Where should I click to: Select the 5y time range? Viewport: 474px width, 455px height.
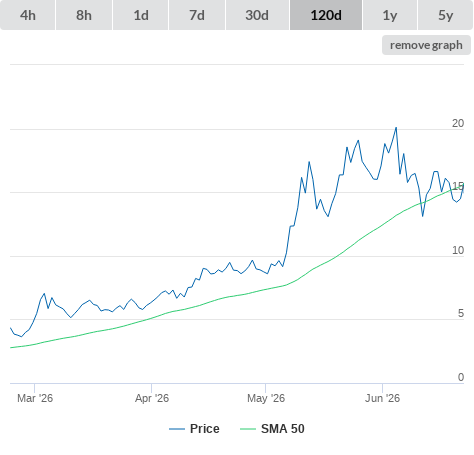click(445, 15)
